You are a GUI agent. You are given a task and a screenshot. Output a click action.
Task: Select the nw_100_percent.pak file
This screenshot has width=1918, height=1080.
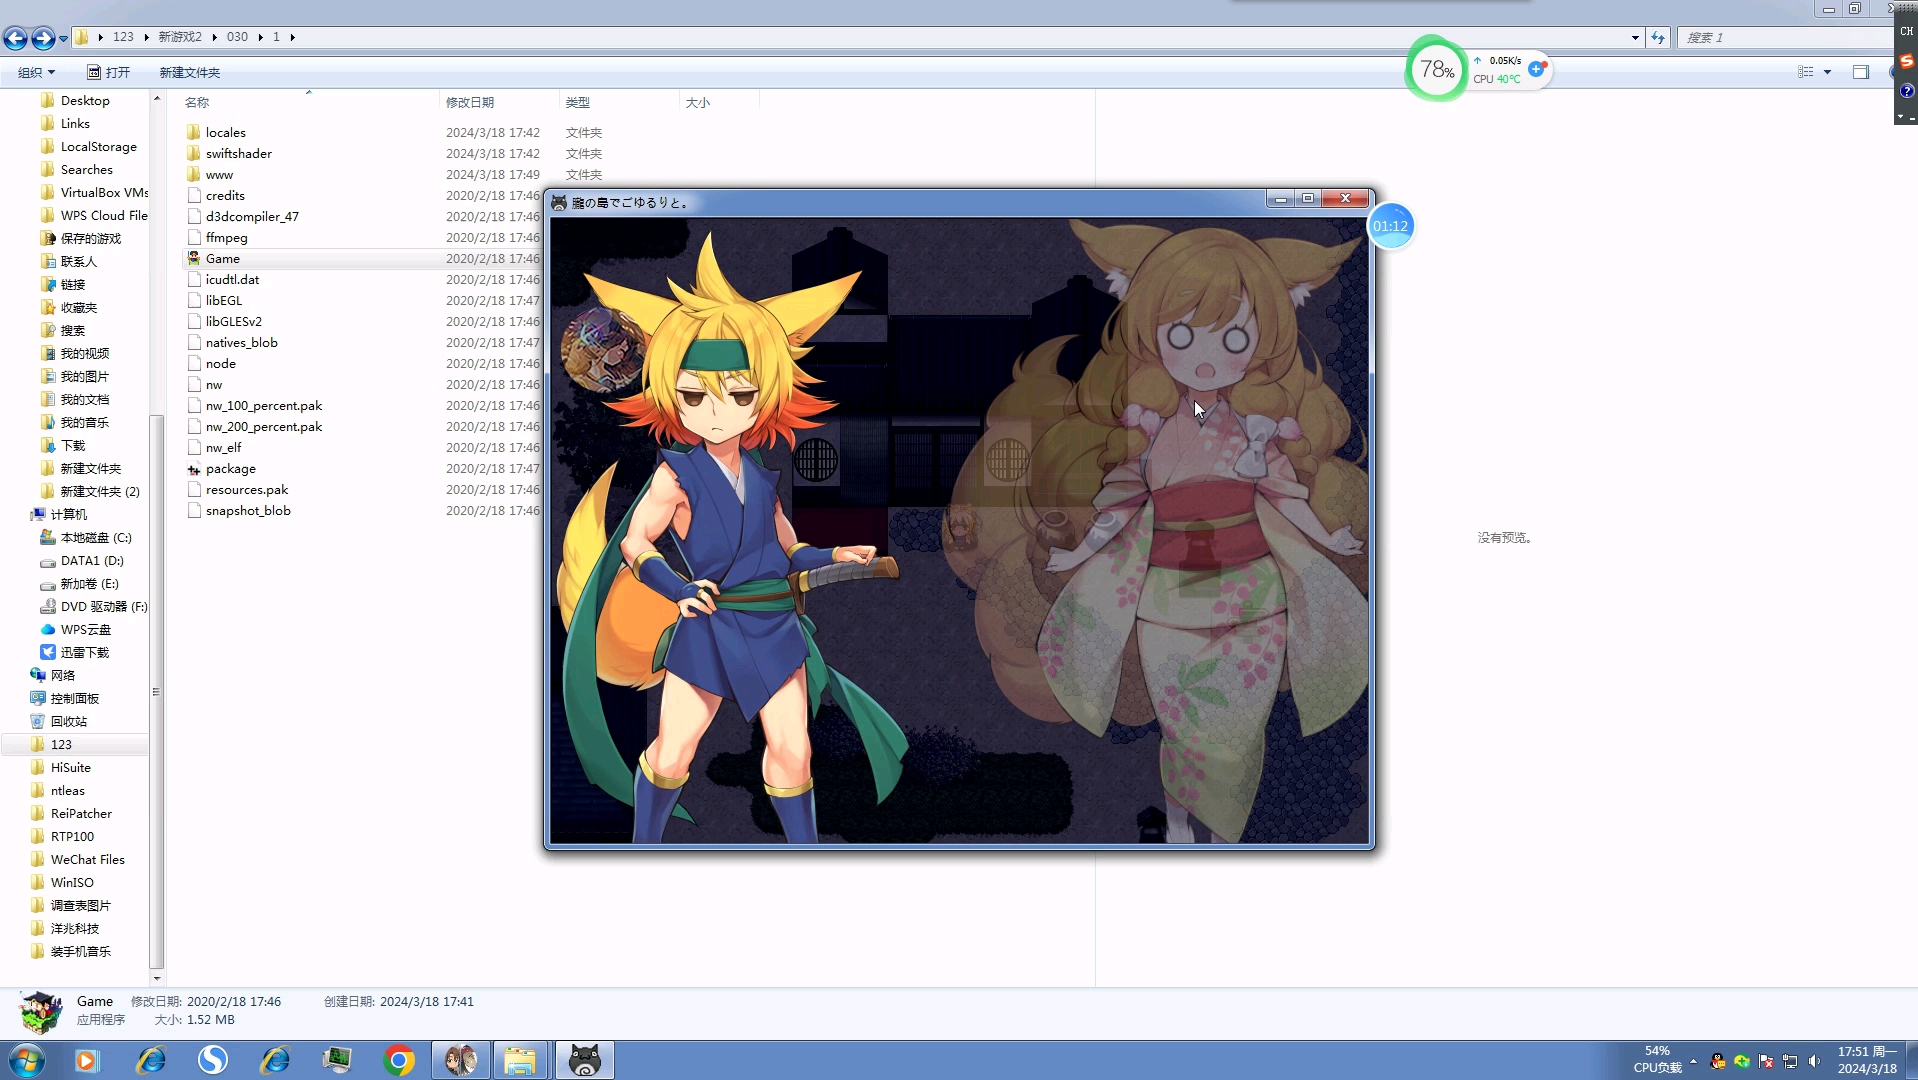264,406
